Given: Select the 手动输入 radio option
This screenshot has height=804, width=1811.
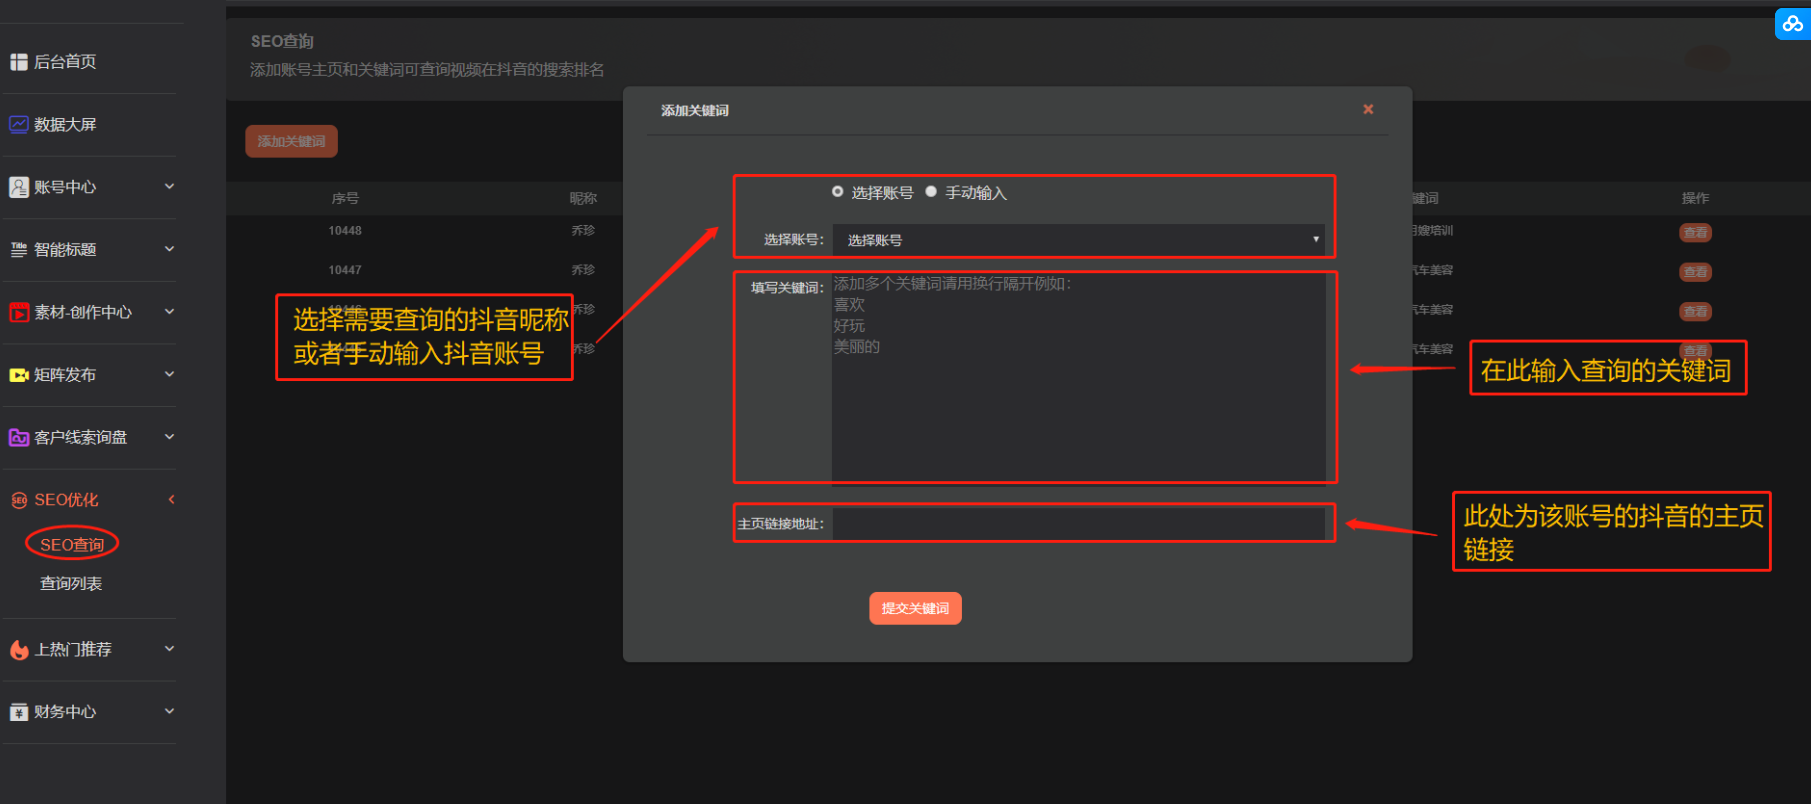Looking at the screenshot, I should click(931, 192).
